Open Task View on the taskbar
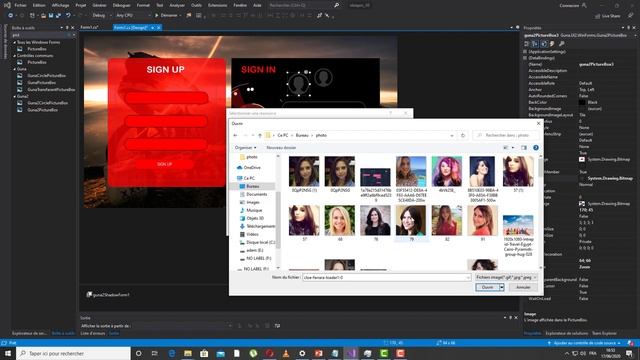Screen dimensions: 640x360 [155, 353]
